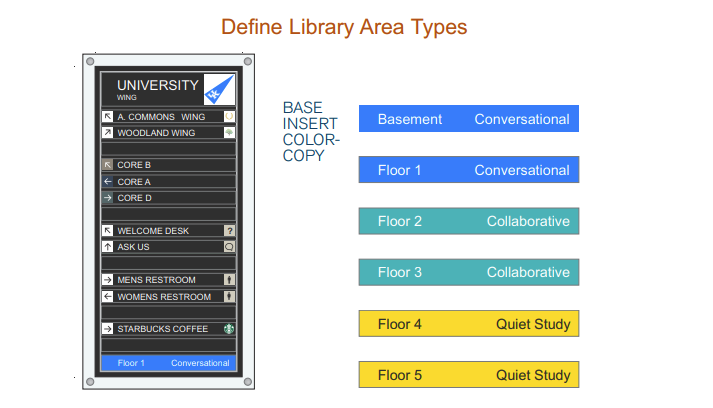Click the speech bubble icon beside Ask Us
The width and height of the screenshot is (713, 408).
click(229, 246)
